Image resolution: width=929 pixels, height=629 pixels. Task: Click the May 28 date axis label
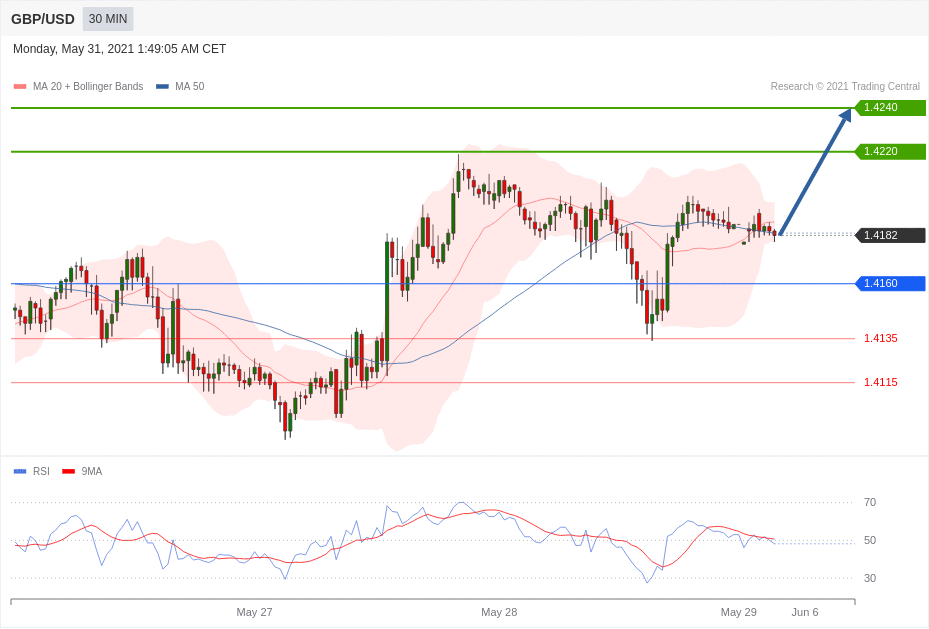click(499, 612)
